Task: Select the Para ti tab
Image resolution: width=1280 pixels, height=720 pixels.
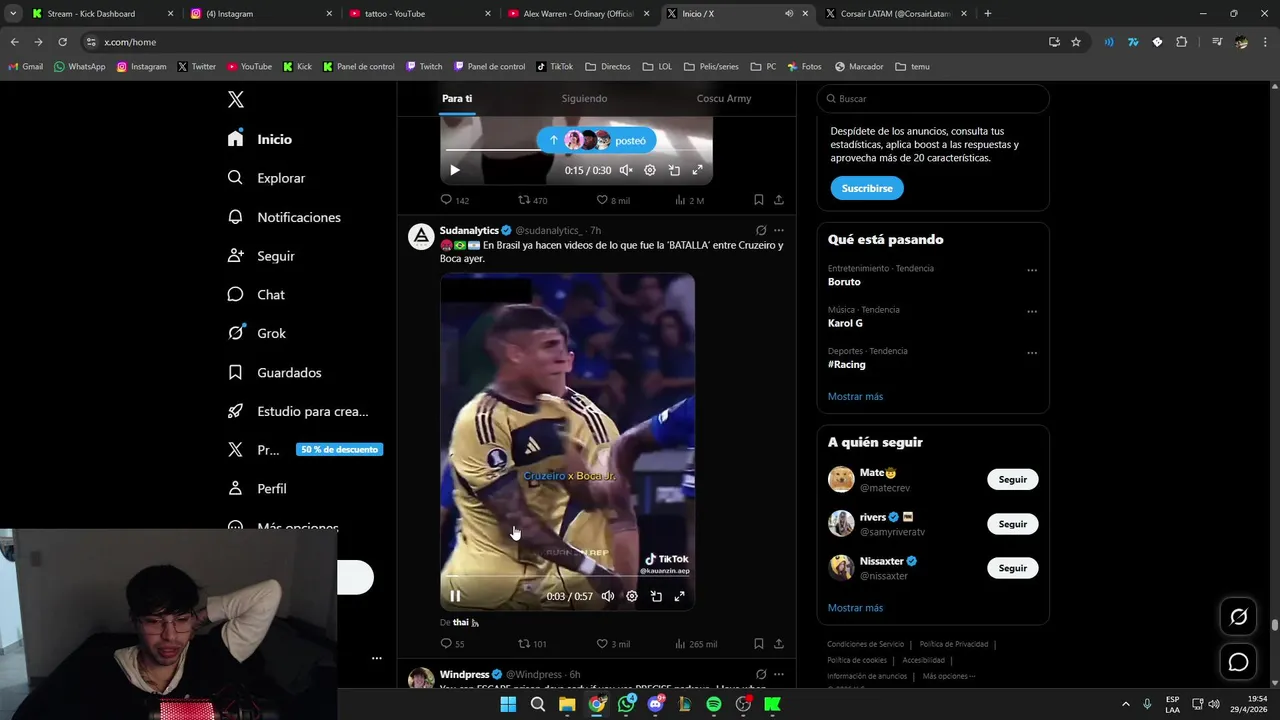Action: click(457, 98)
